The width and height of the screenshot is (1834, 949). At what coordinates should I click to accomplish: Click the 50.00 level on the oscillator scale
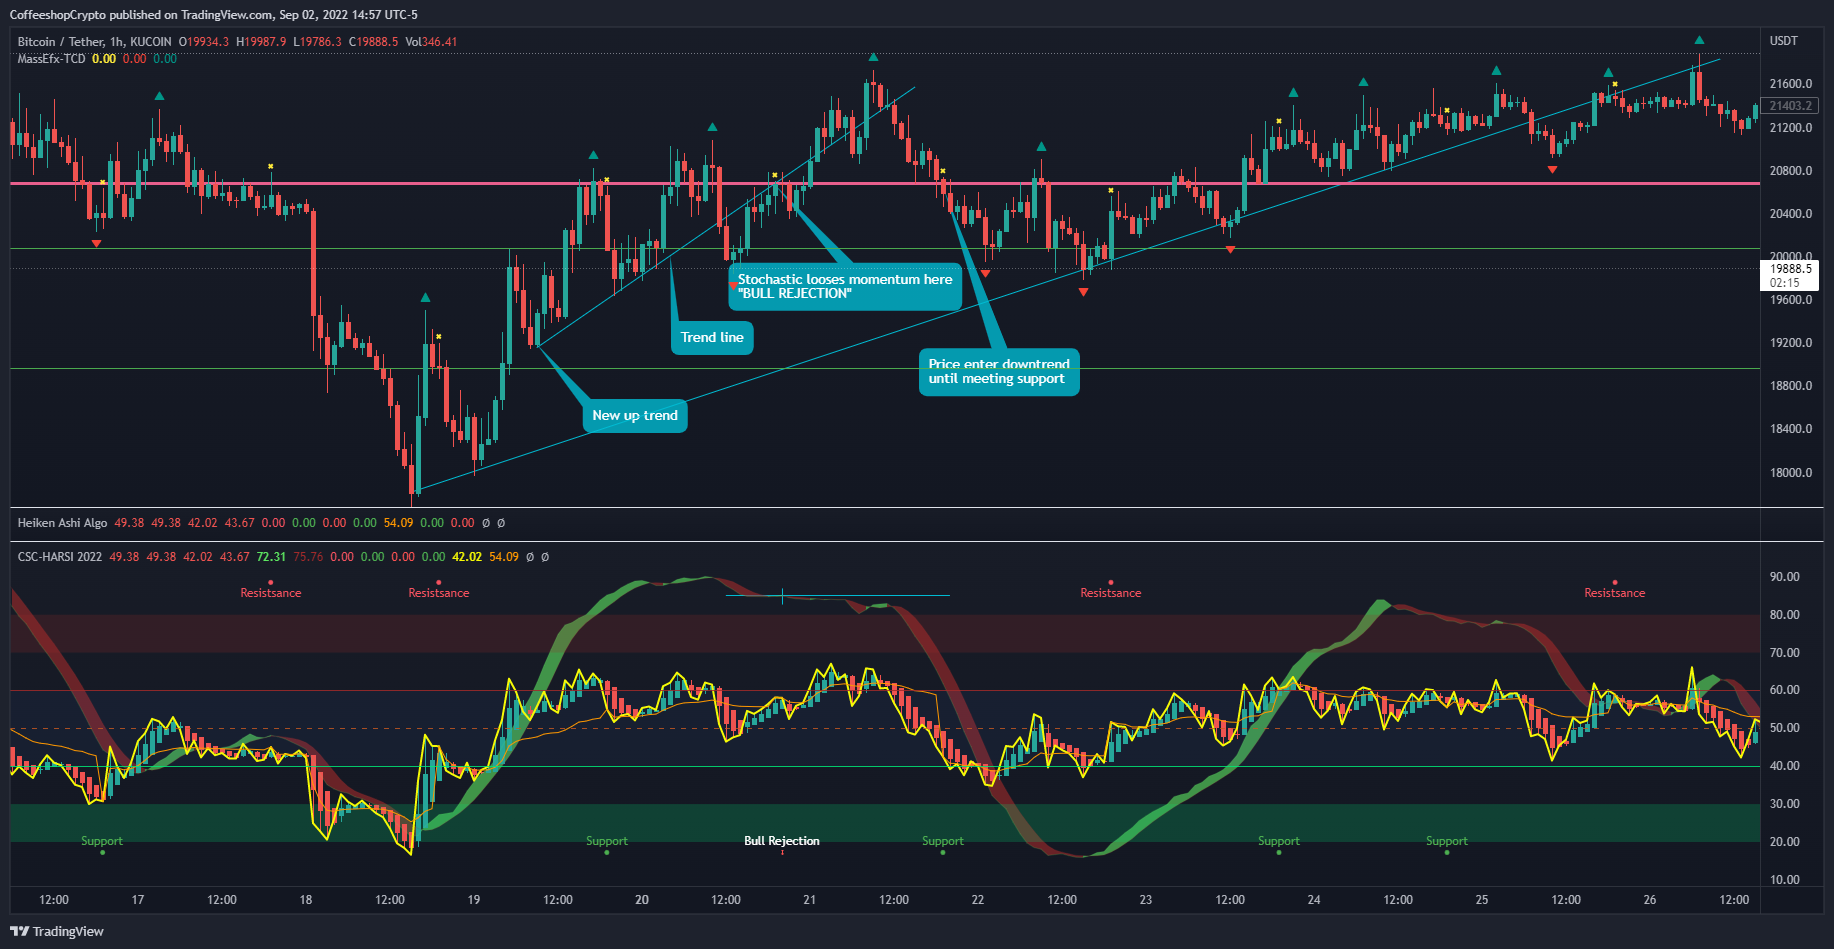pos(1785,728)
